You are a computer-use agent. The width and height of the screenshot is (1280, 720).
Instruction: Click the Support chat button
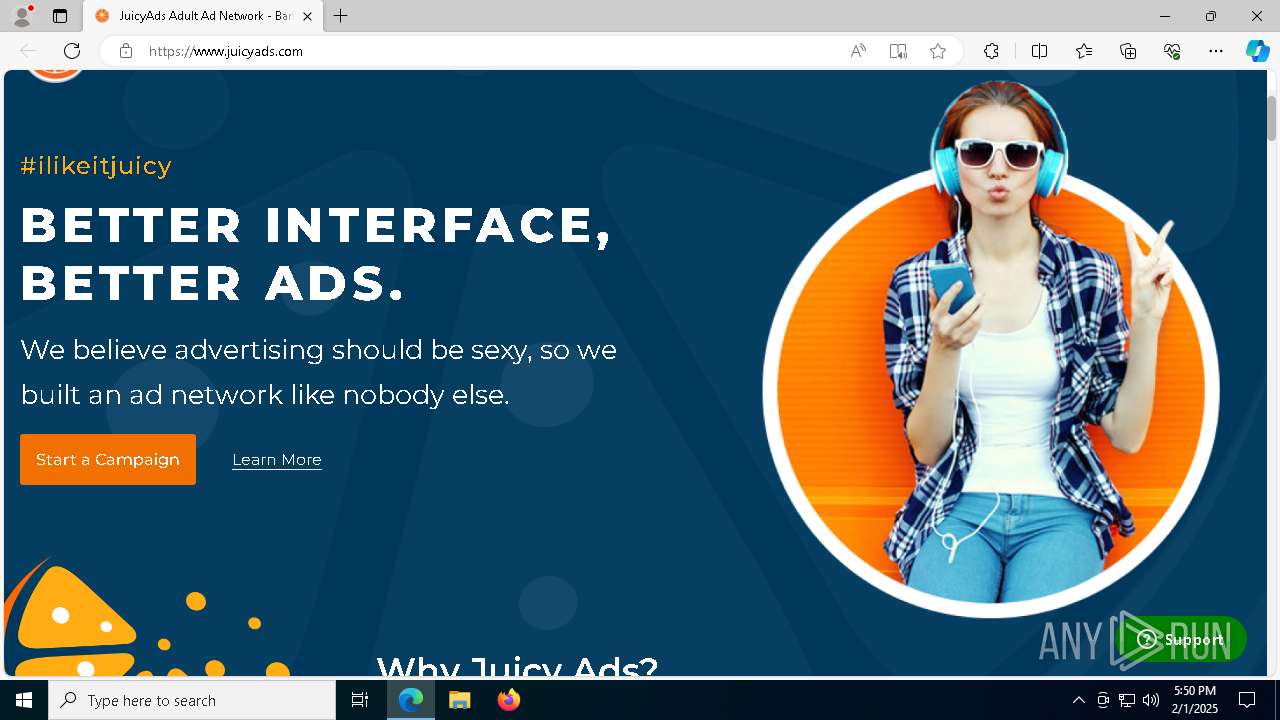[x=1181, y=639]
